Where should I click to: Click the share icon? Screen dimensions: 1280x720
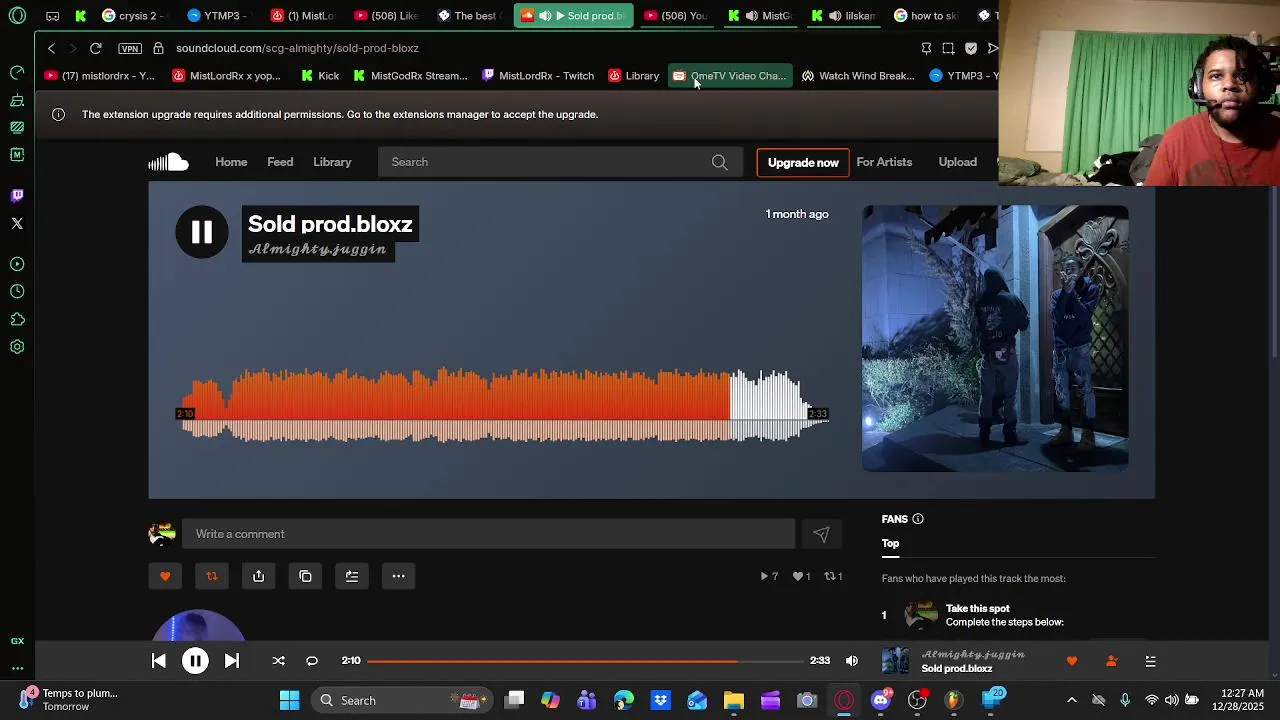259,576
